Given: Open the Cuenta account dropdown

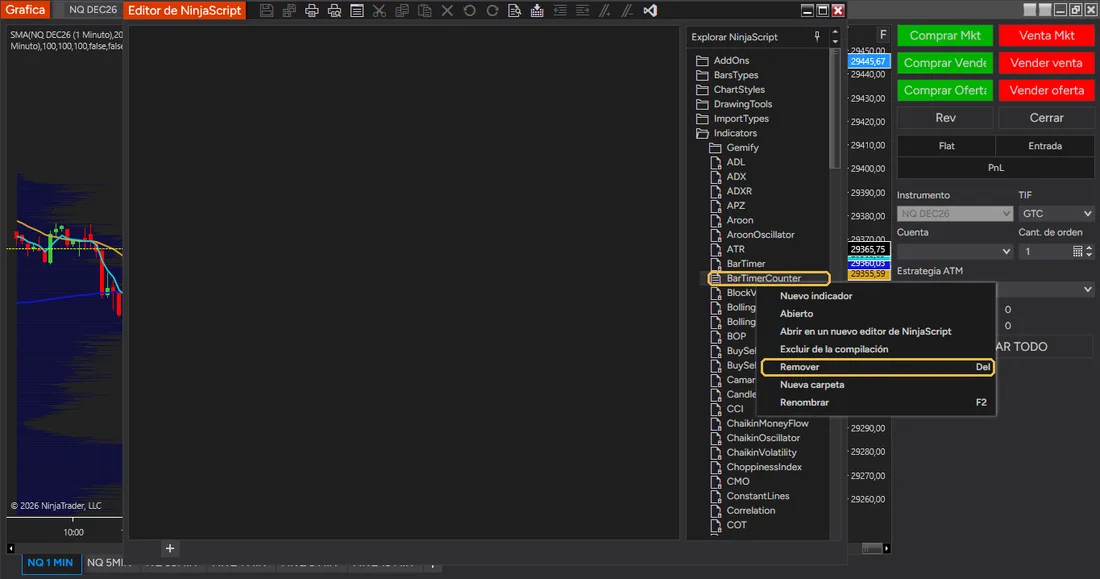Looking at the screenshot, I should click(955, 251).
